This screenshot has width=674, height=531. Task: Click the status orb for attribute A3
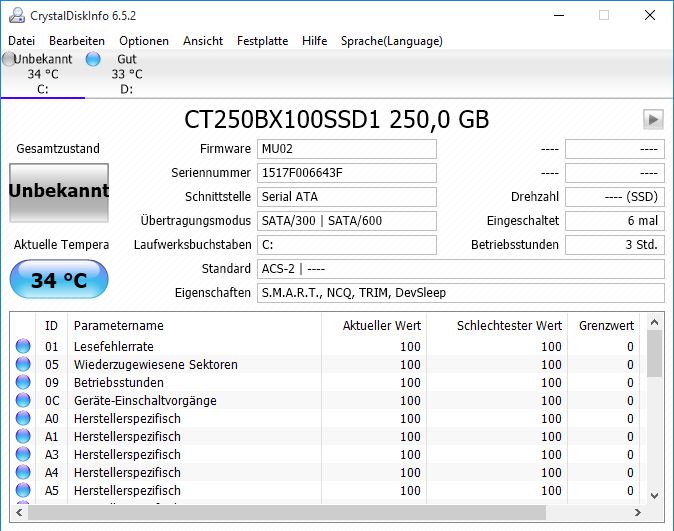tap(23, 454)
